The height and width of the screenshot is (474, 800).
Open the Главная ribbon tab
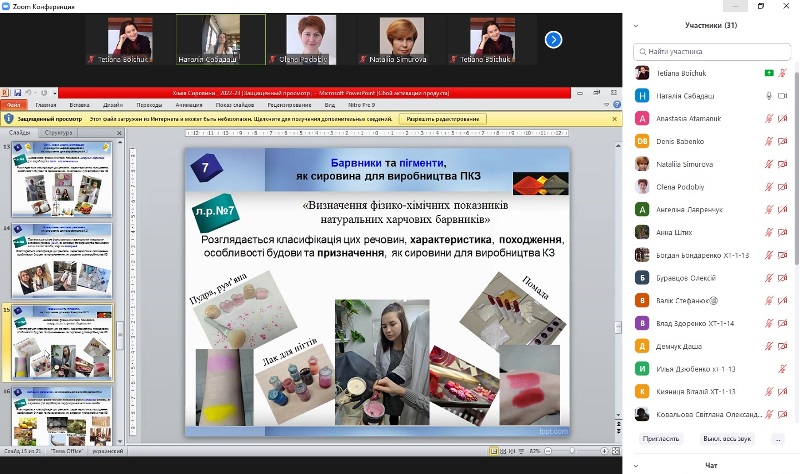(x=46, y=105)
